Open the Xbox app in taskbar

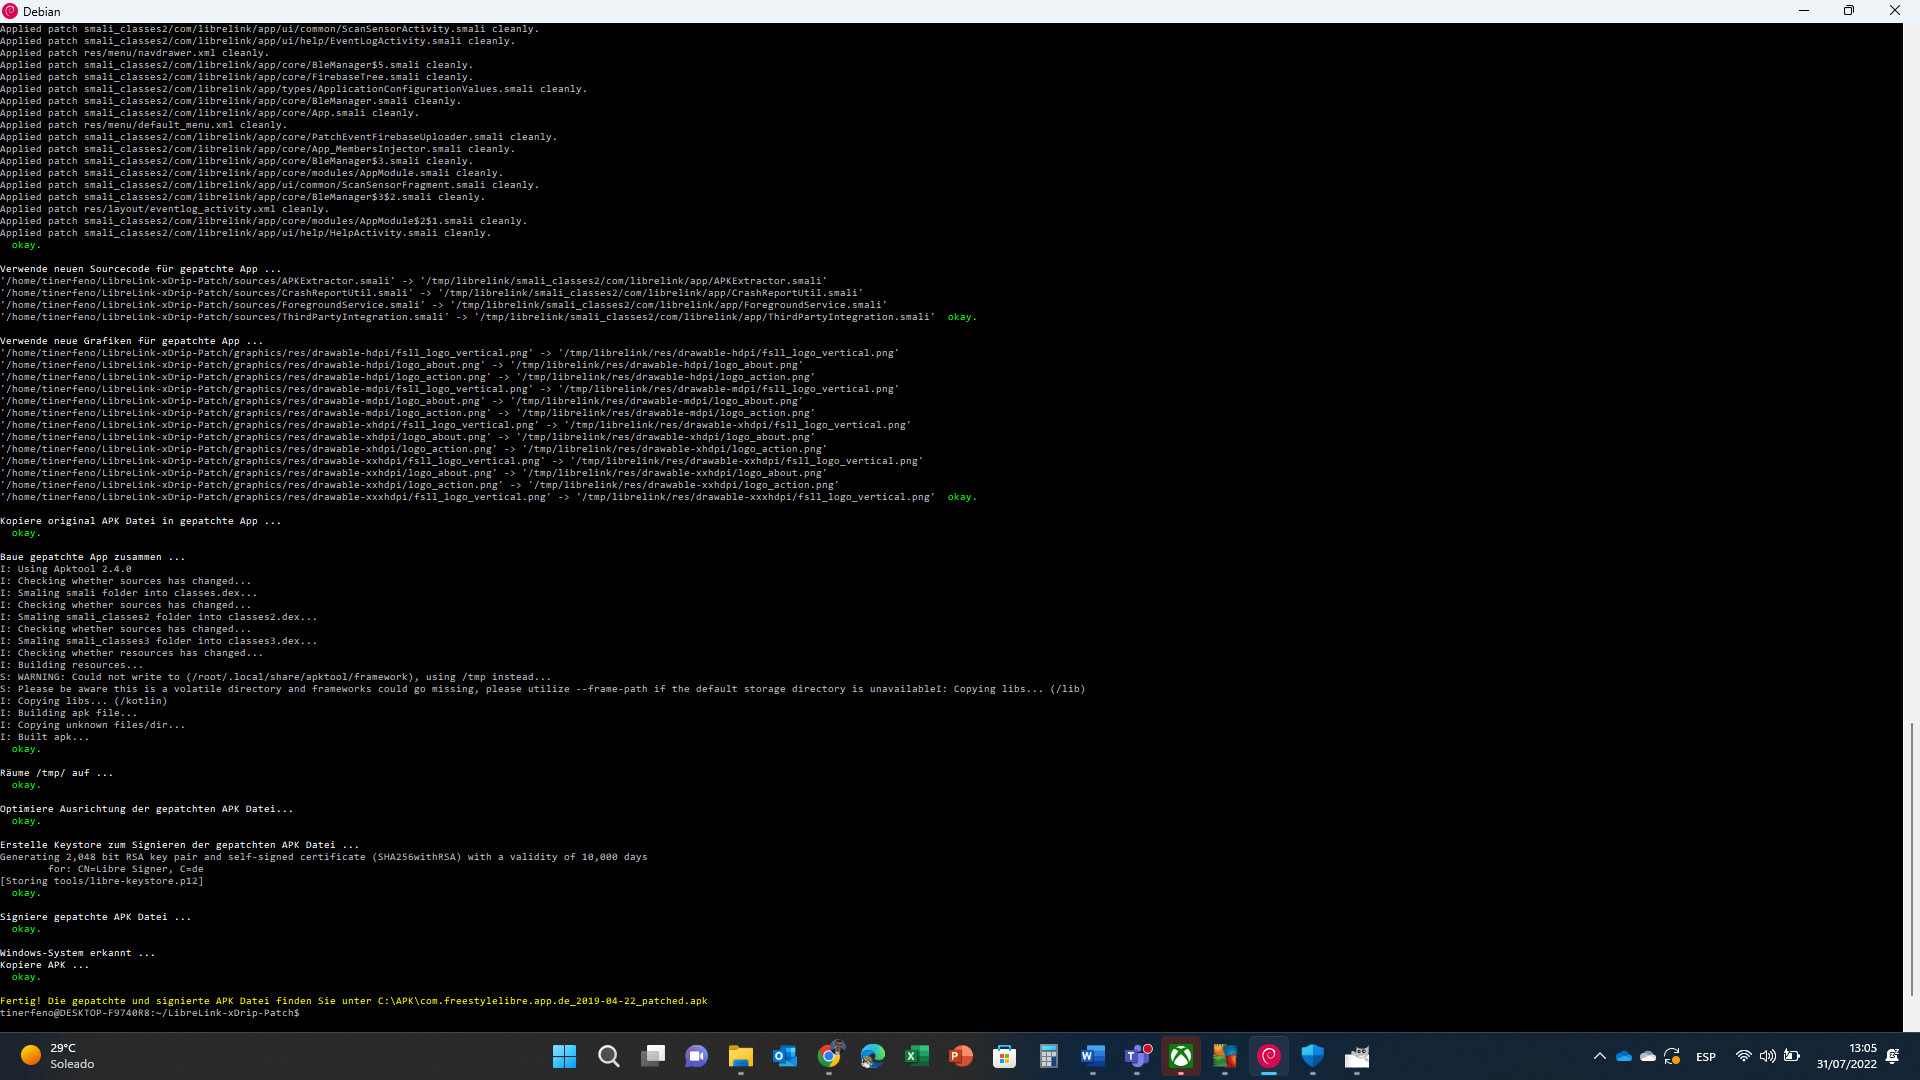click(1181, 1056)
